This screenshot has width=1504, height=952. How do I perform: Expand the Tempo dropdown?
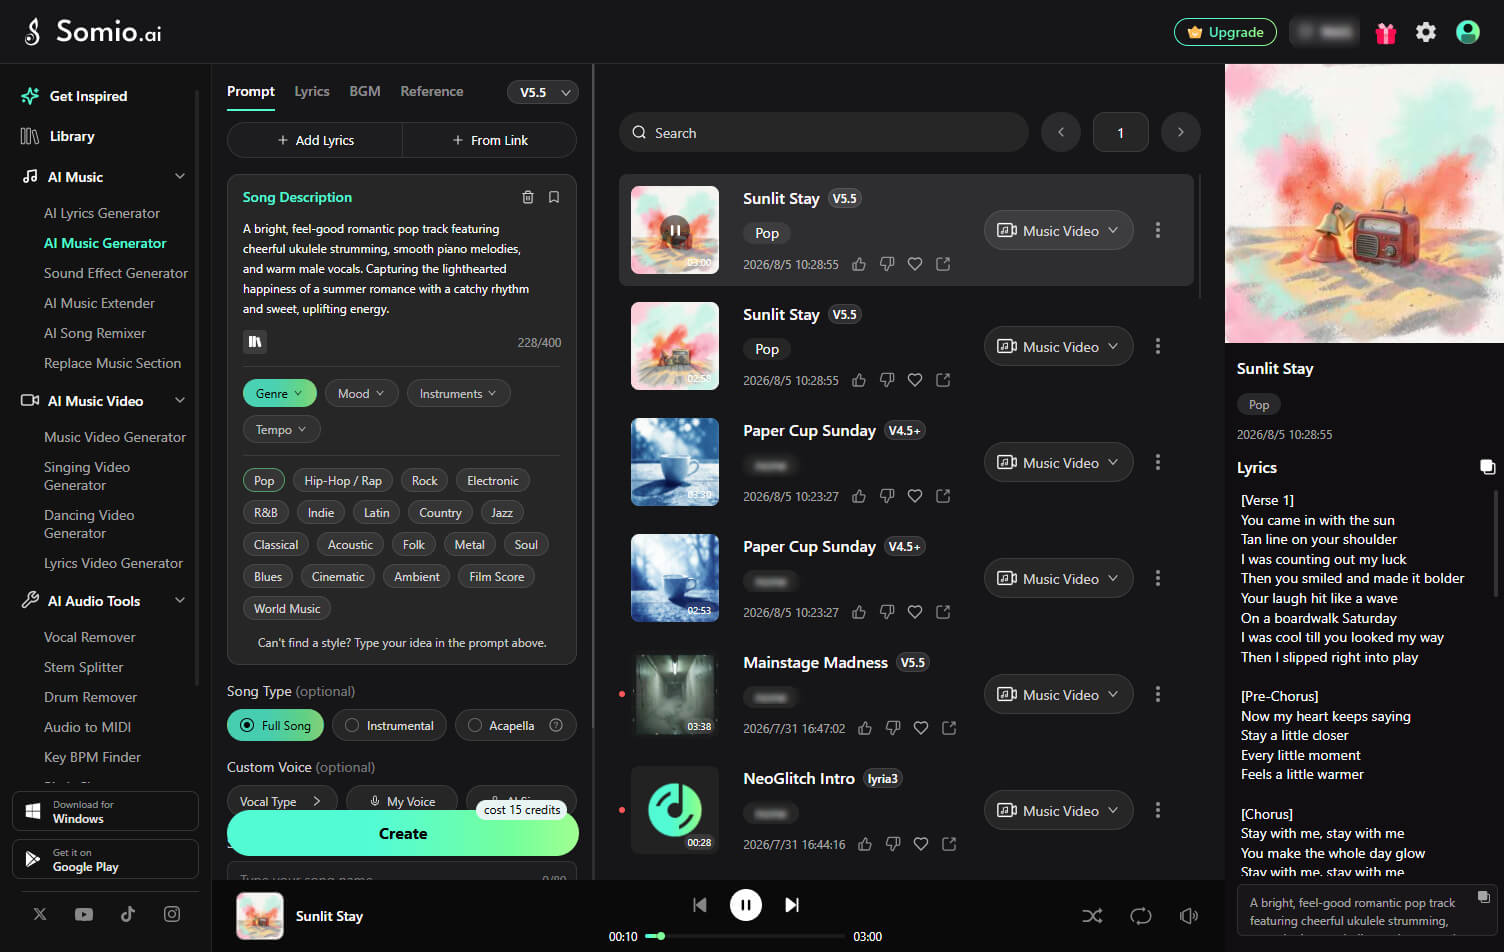coord(282,430)
